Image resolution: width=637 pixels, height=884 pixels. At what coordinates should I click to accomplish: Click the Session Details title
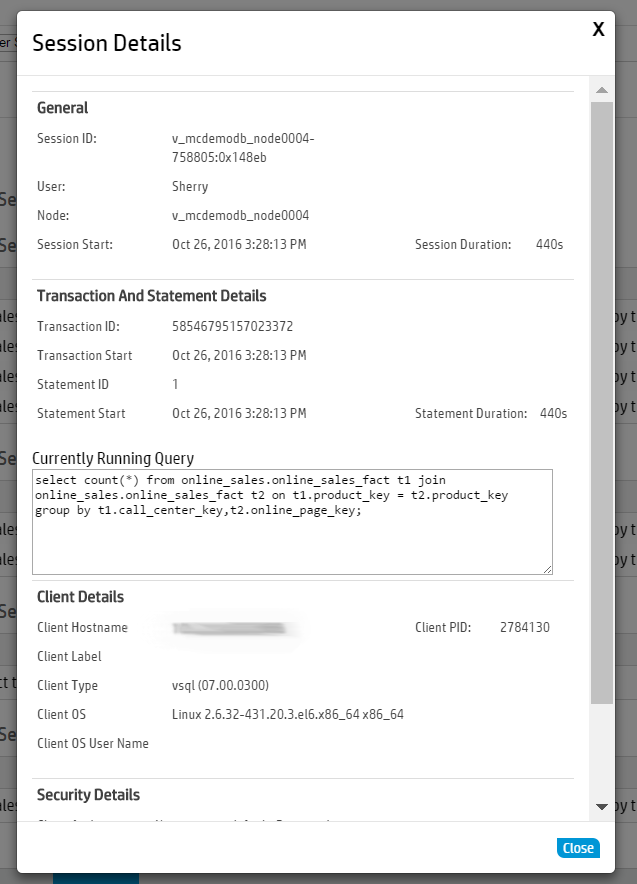coord(107,43)
